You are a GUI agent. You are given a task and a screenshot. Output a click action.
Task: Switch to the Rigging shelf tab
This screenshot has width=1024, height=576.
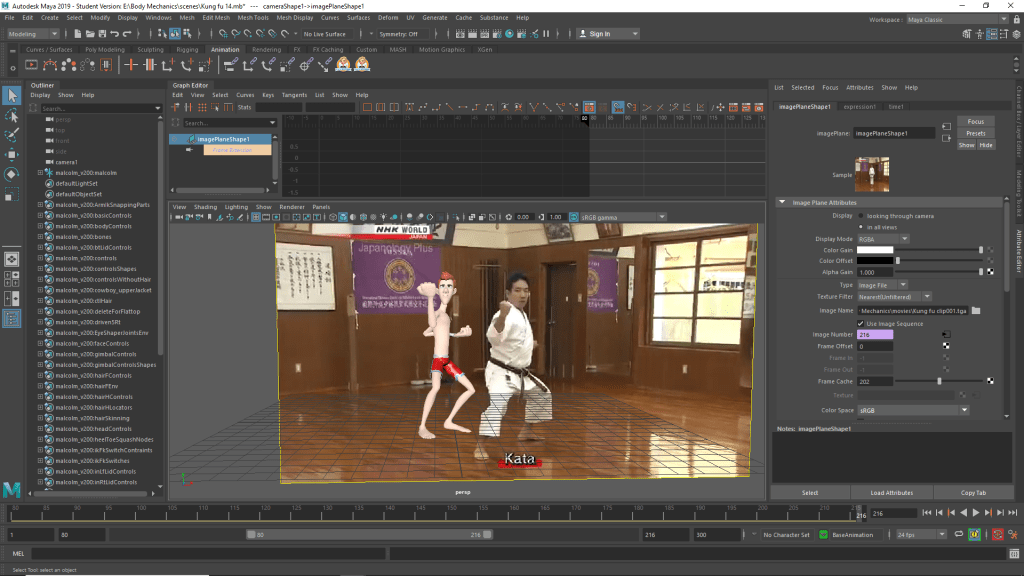pos(187,49)
